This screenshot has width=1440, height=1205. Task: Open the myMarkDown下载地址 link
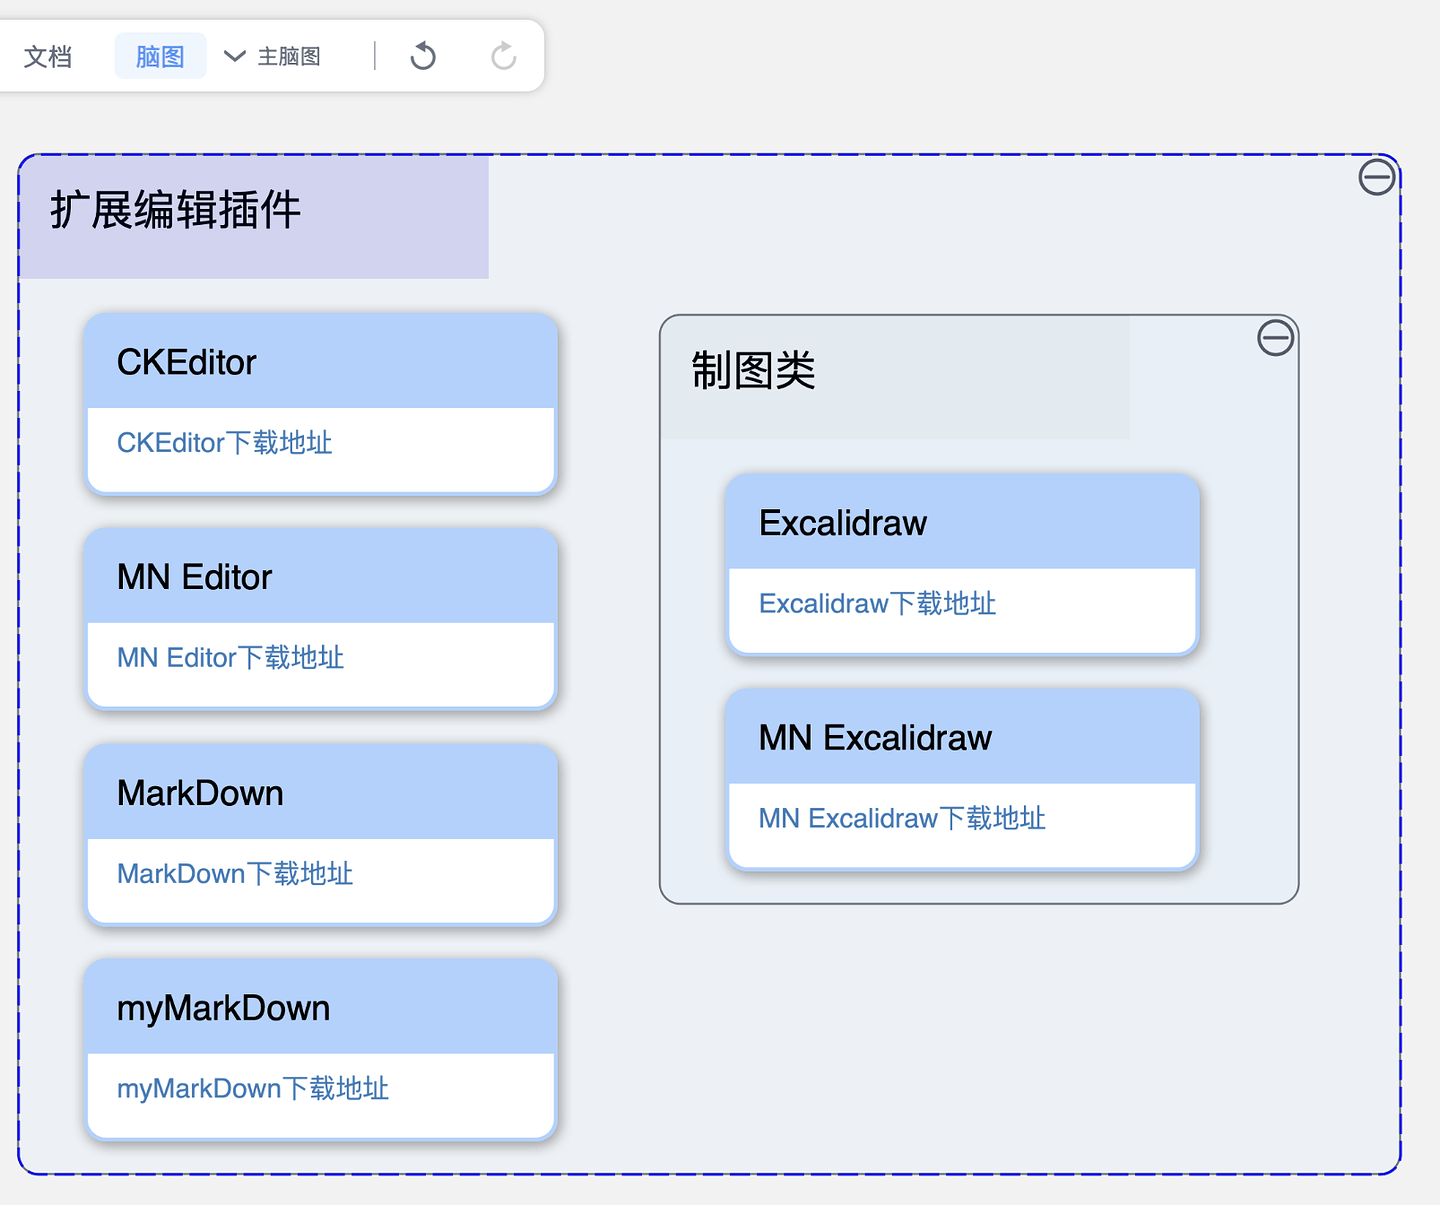(253, 1089)
